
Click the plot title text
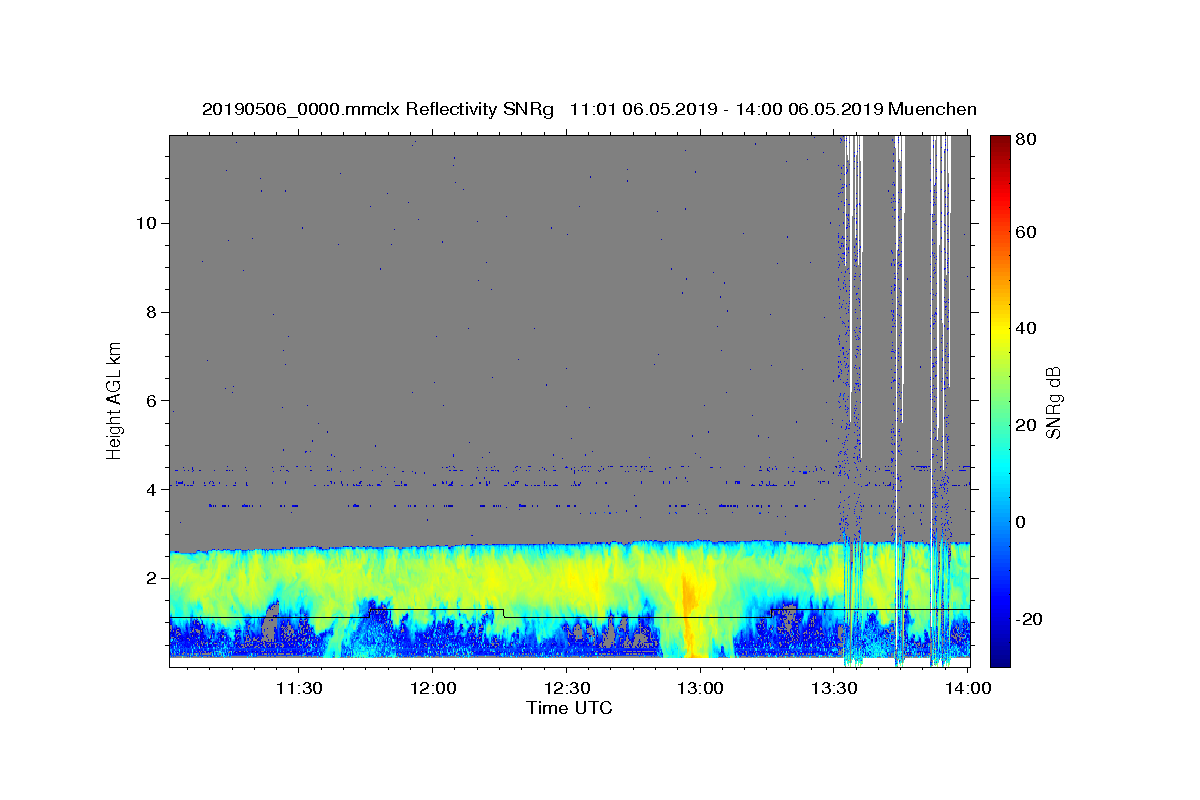click(589, 109)
